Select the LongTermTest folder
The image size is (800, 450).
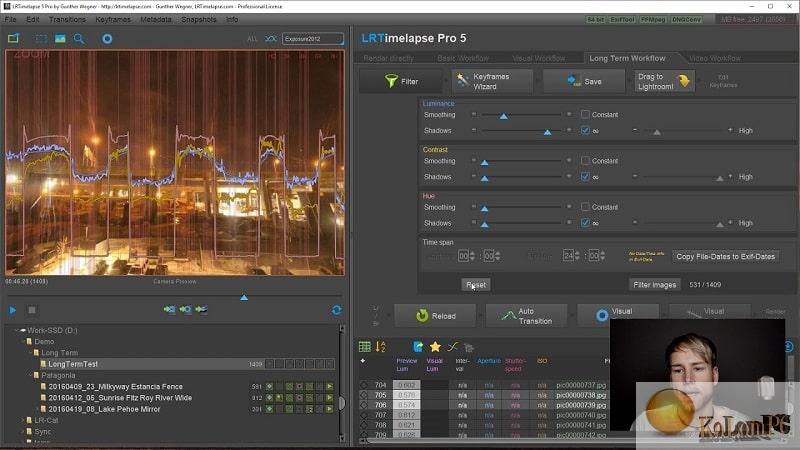point(73,364)
